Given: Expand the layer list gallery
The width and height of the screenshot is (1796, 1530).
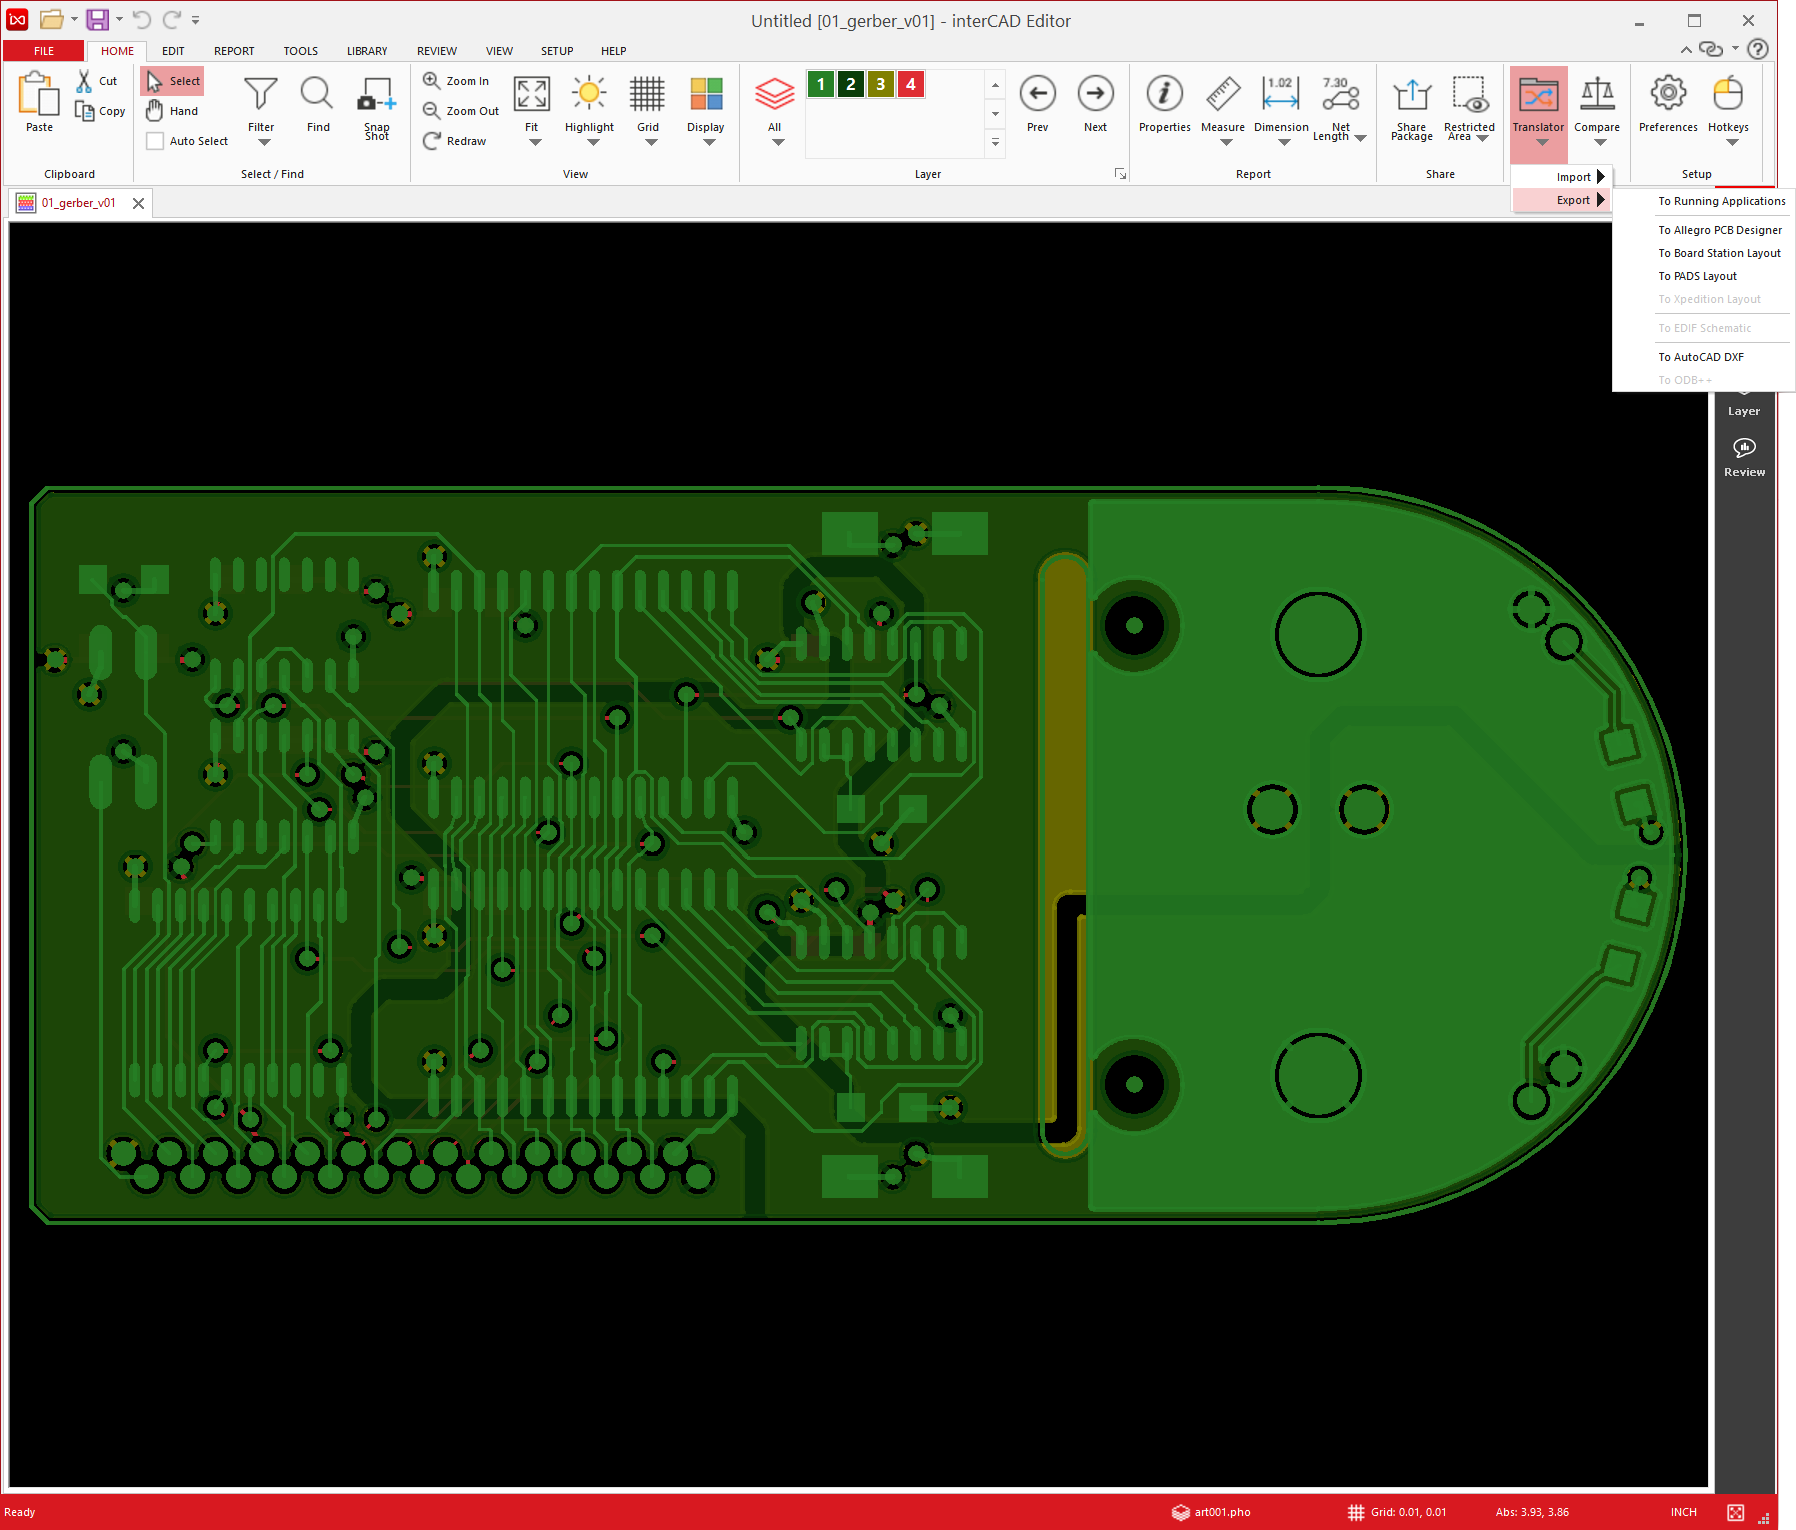Looking at the screenshot, I should pyautogui.click(x=995, y=143).
